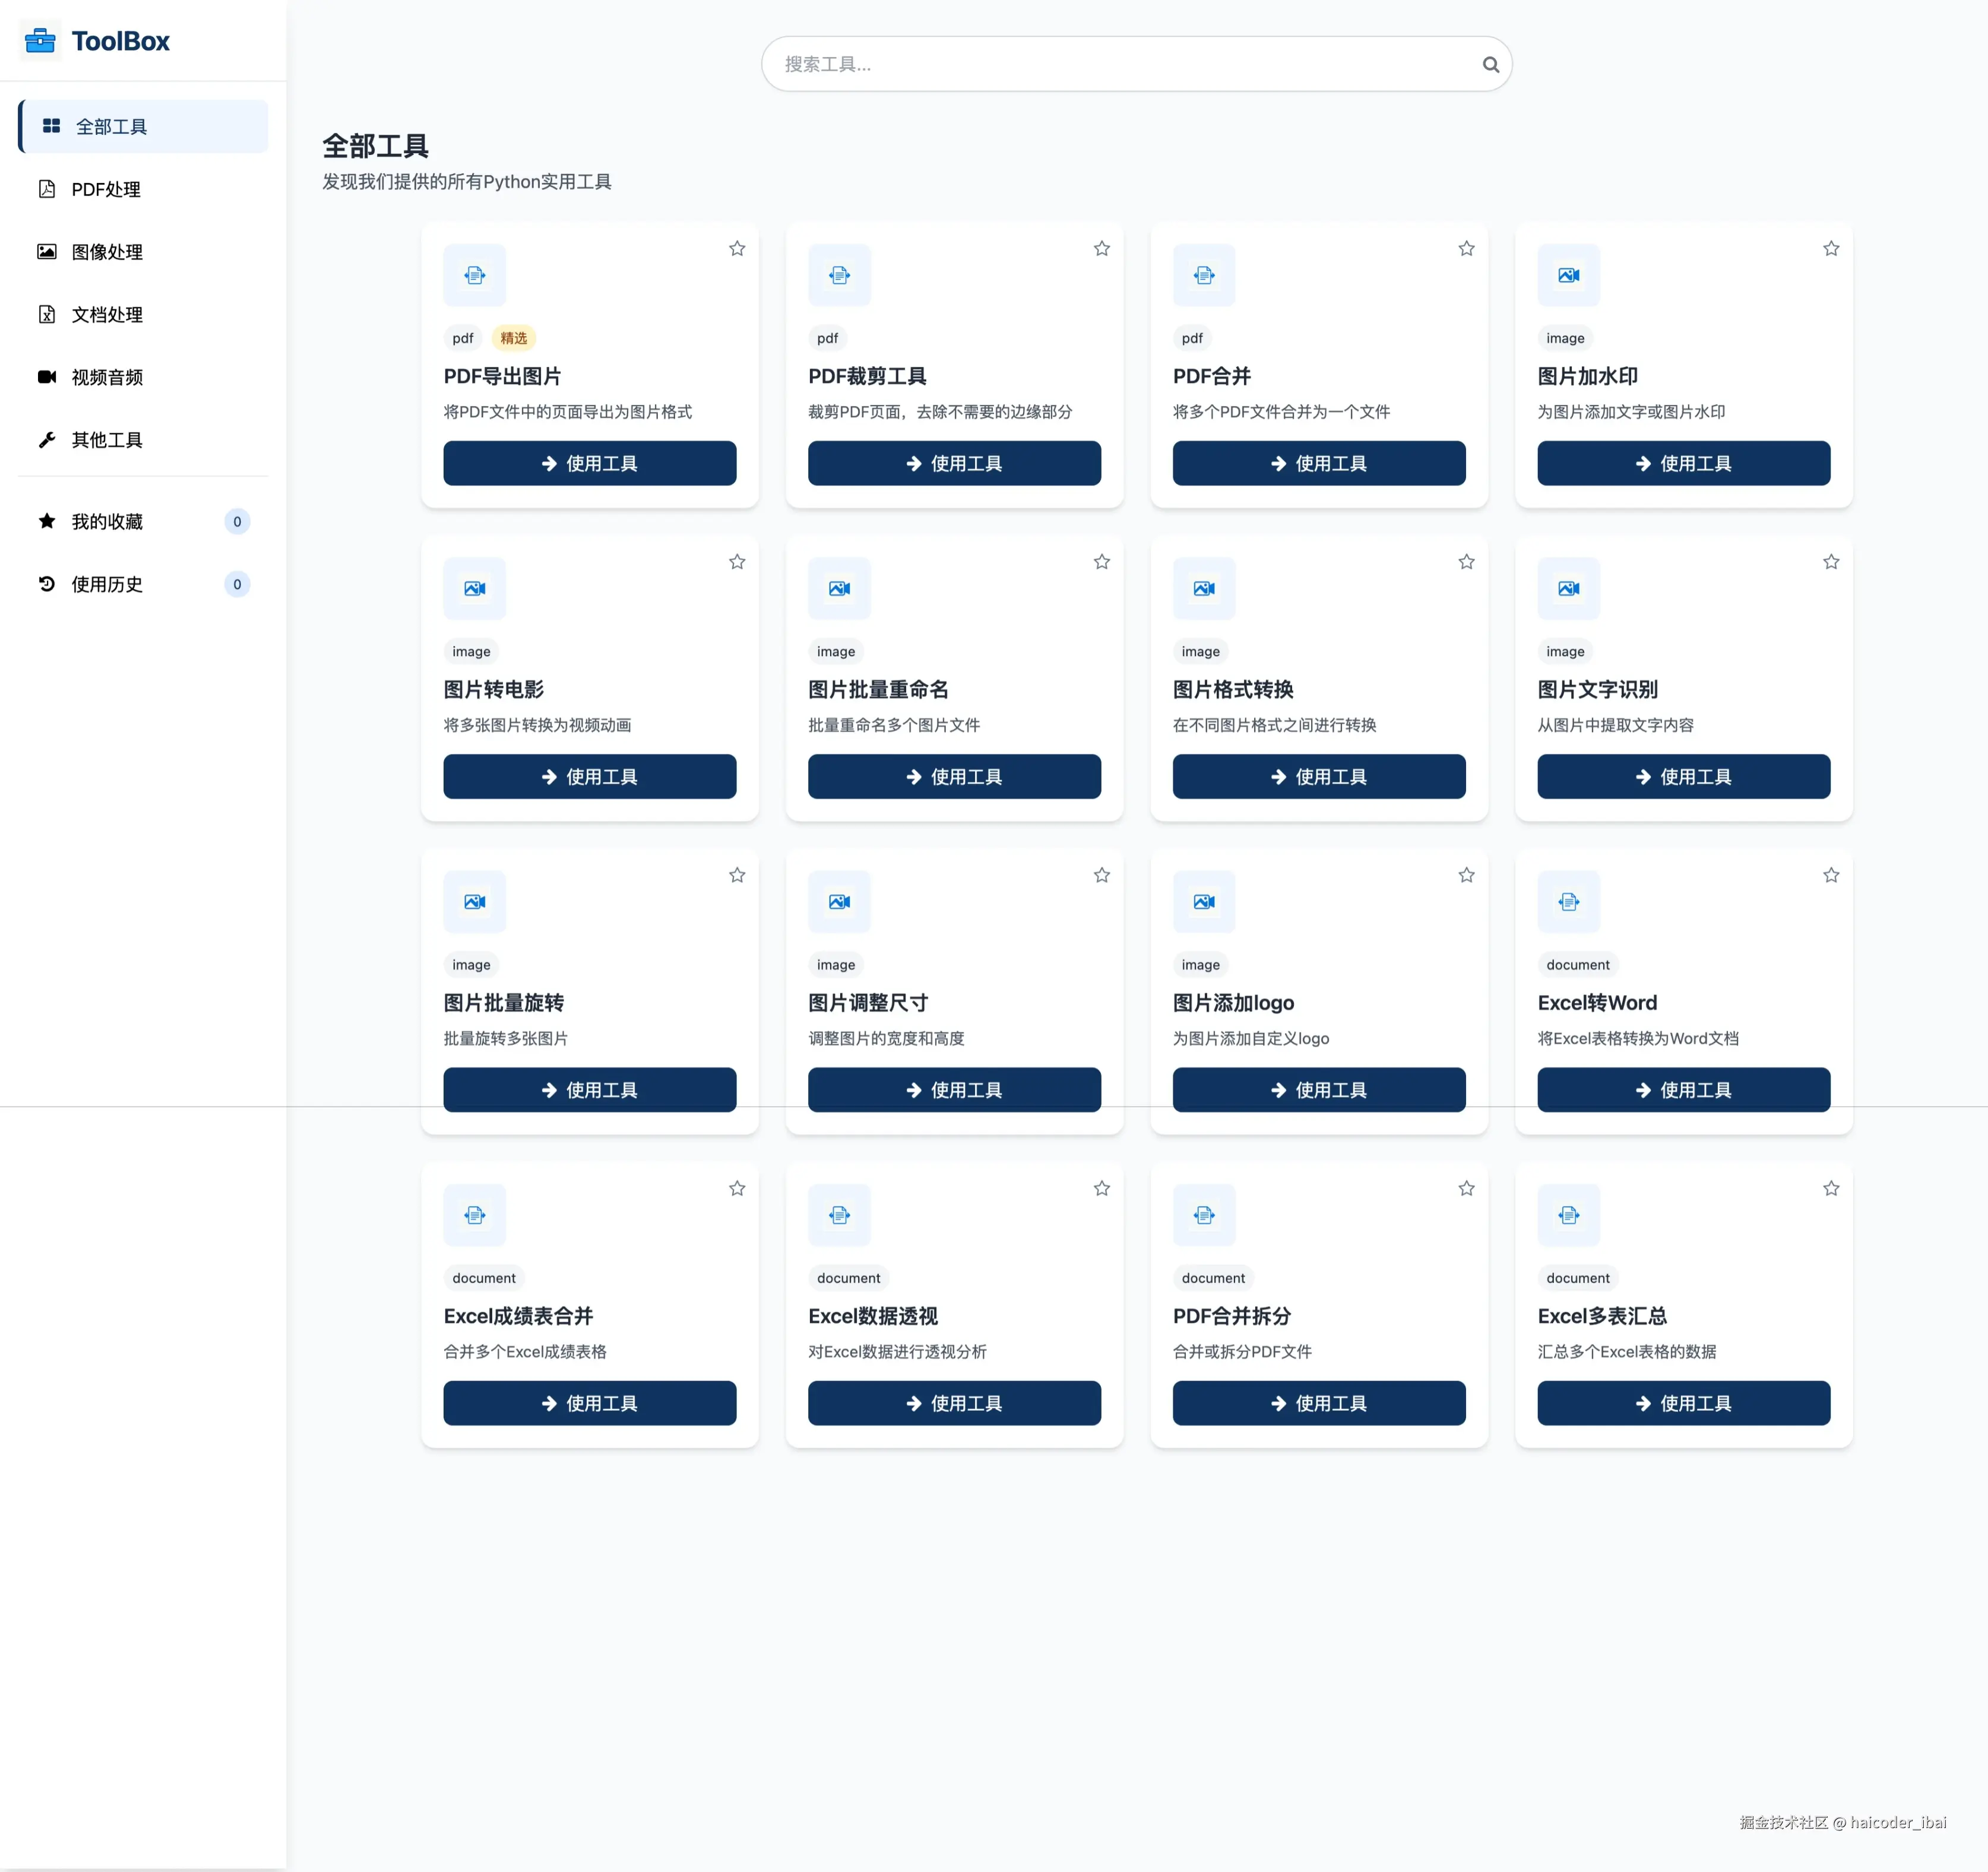This screenshot has height=1872, width=1988.
Task: Click the 图片文字识别 card icon
Action: (x=1568, y=589)
